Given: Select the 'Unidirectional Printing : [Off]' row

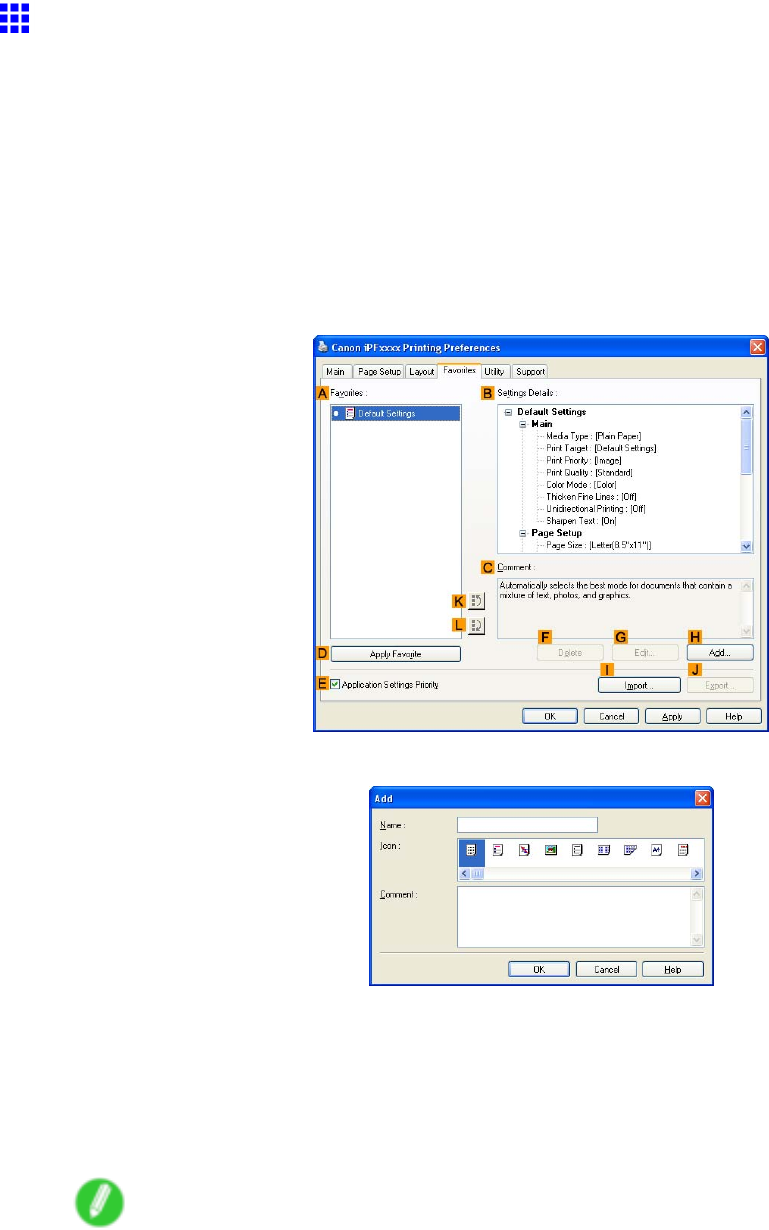Looking at the screenshot, I should 596,508.
